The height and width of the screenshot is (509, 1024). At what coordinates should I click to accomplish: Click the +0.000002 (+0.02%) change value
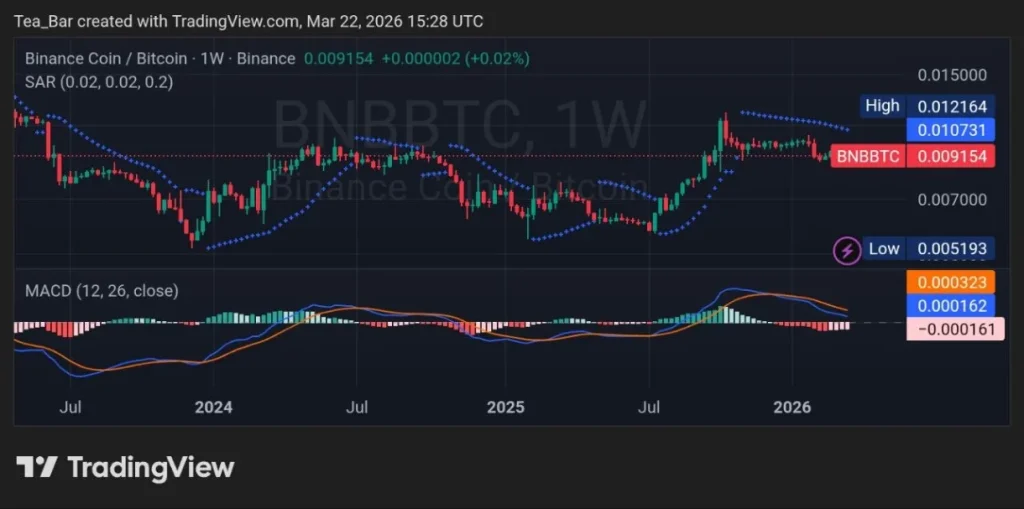tap(455, 59)
